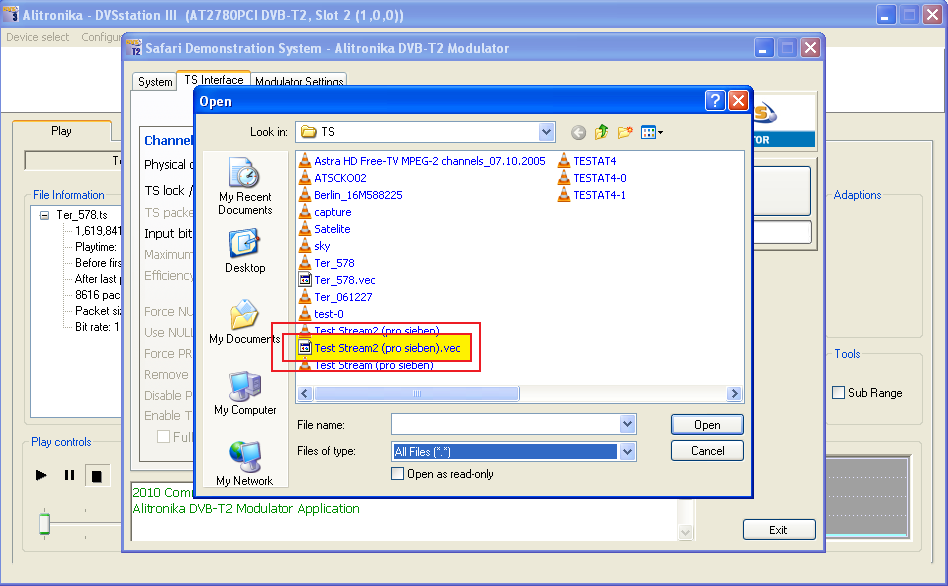Select the TESTAT4-0 file icon
Viewport: 948px width, 586px height.
pyautogui.click(x=564, y=178)
